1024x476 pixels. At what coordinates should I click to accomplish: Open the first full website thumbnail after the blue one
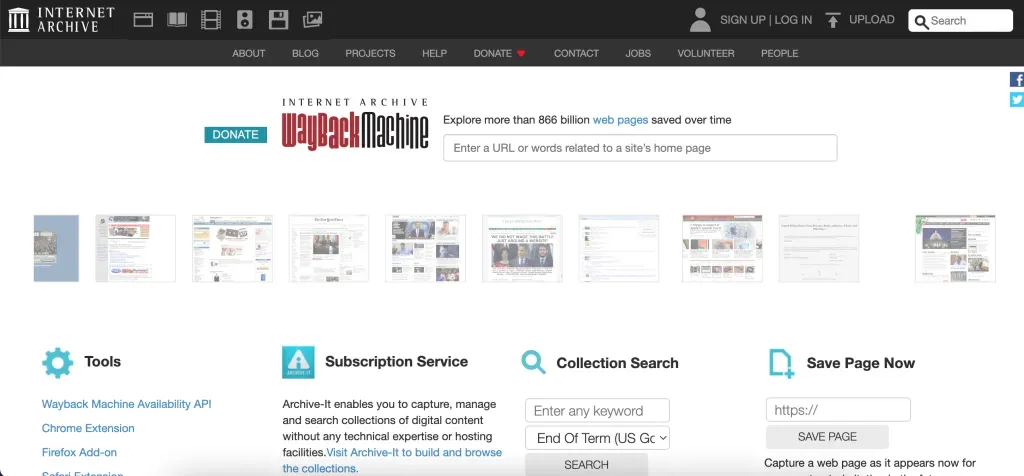coord(135,249)
